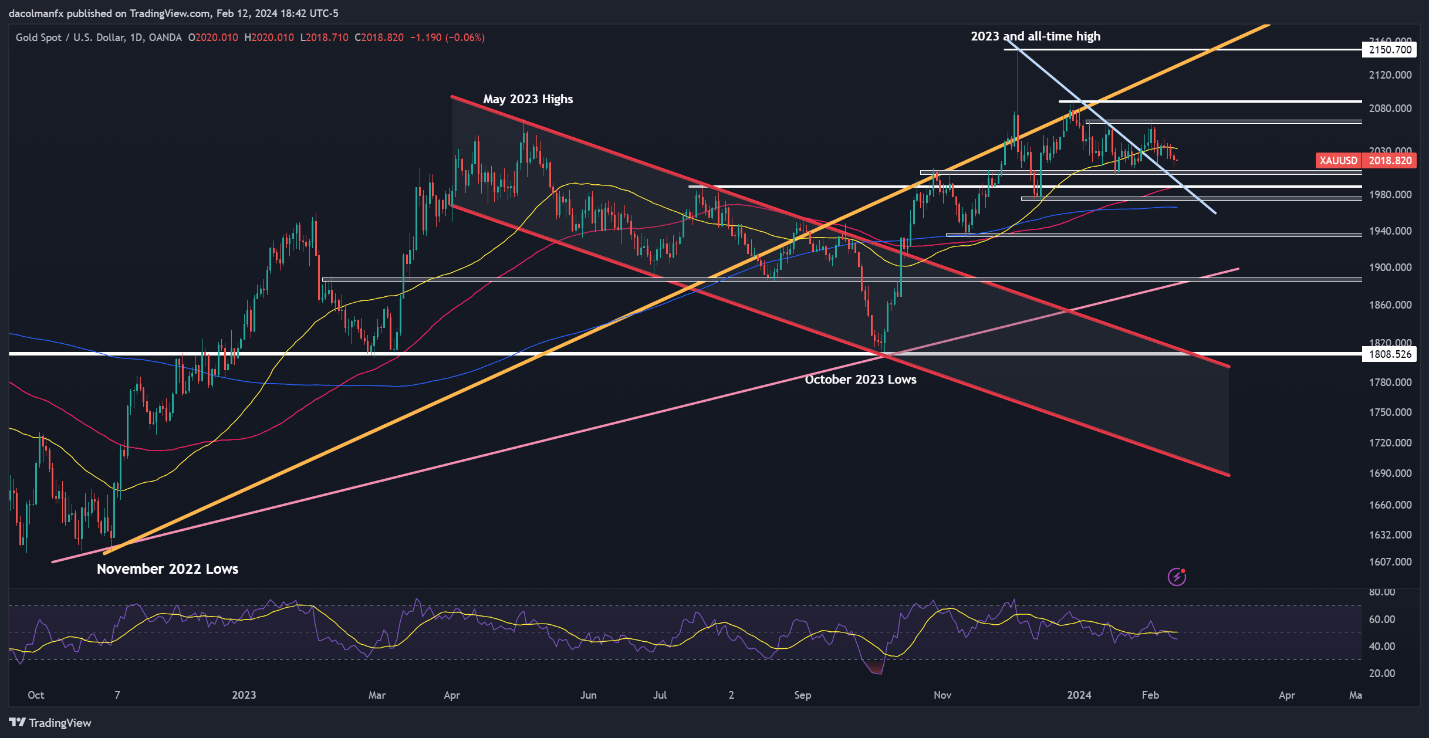Click the 1660.000 price axis value
This screenshot has height=738, width=1429.
(x=1392, y=505)
